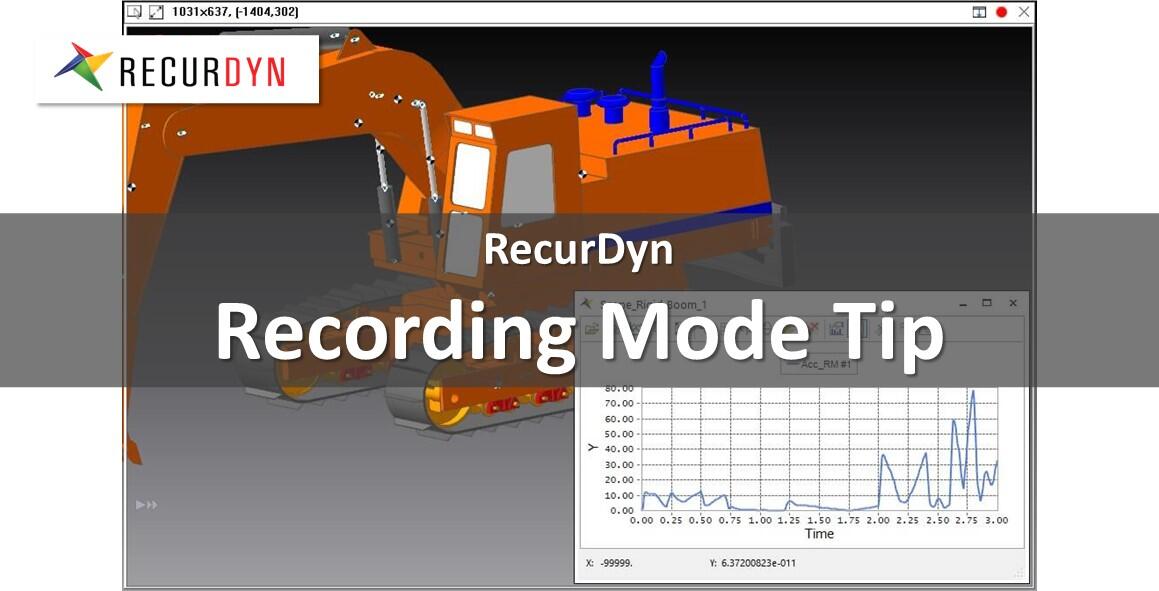This screenshot has height=591, width=1159.
Task: Click the open folder icon in plot toolbar
Action: tap(592, 328)
